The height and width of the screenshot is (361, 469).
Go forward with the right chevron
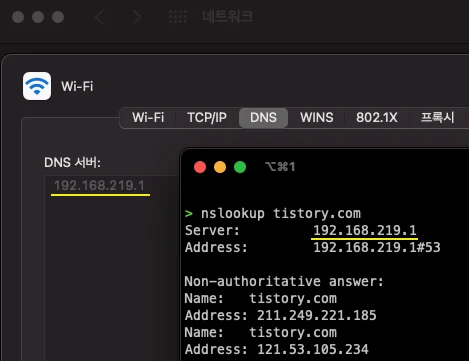(137, 17)
